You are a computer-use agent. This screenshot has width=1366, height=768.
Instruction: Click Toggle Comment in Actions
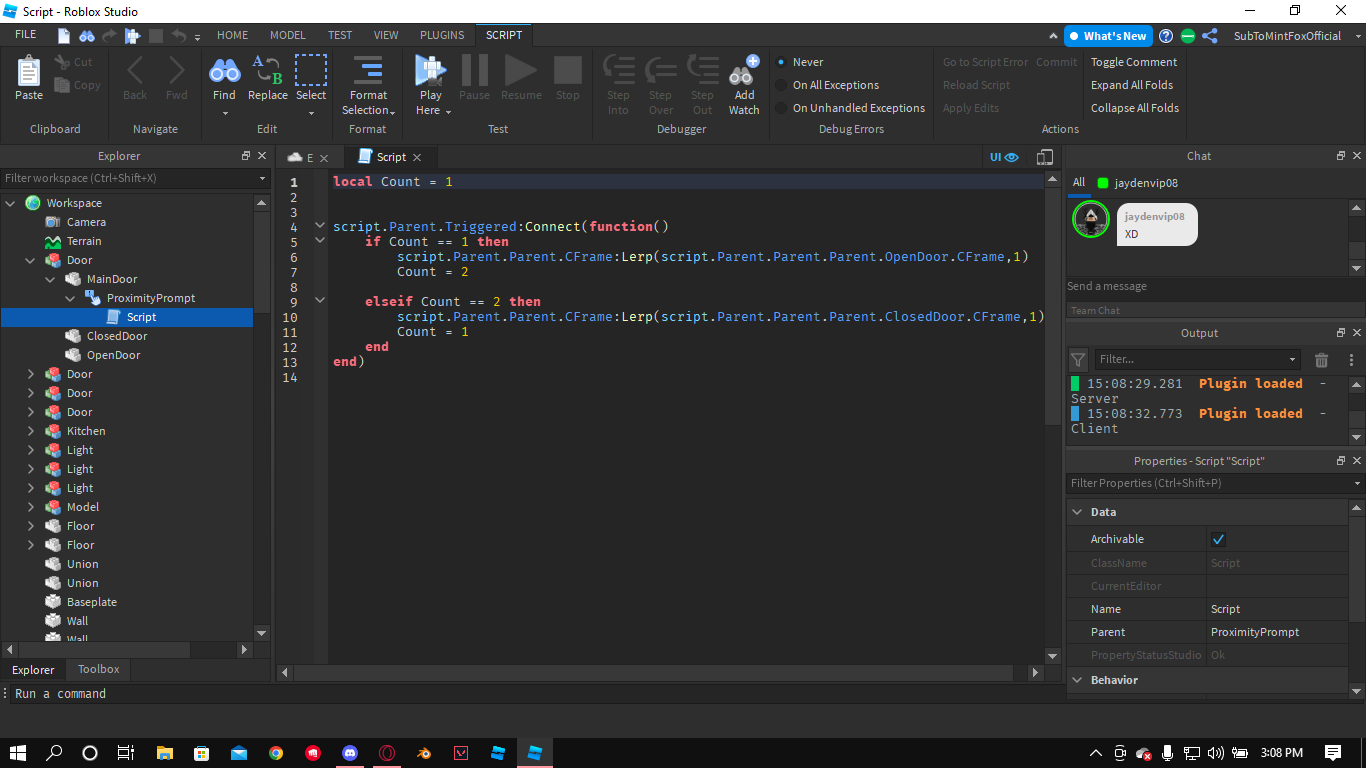1133,62
